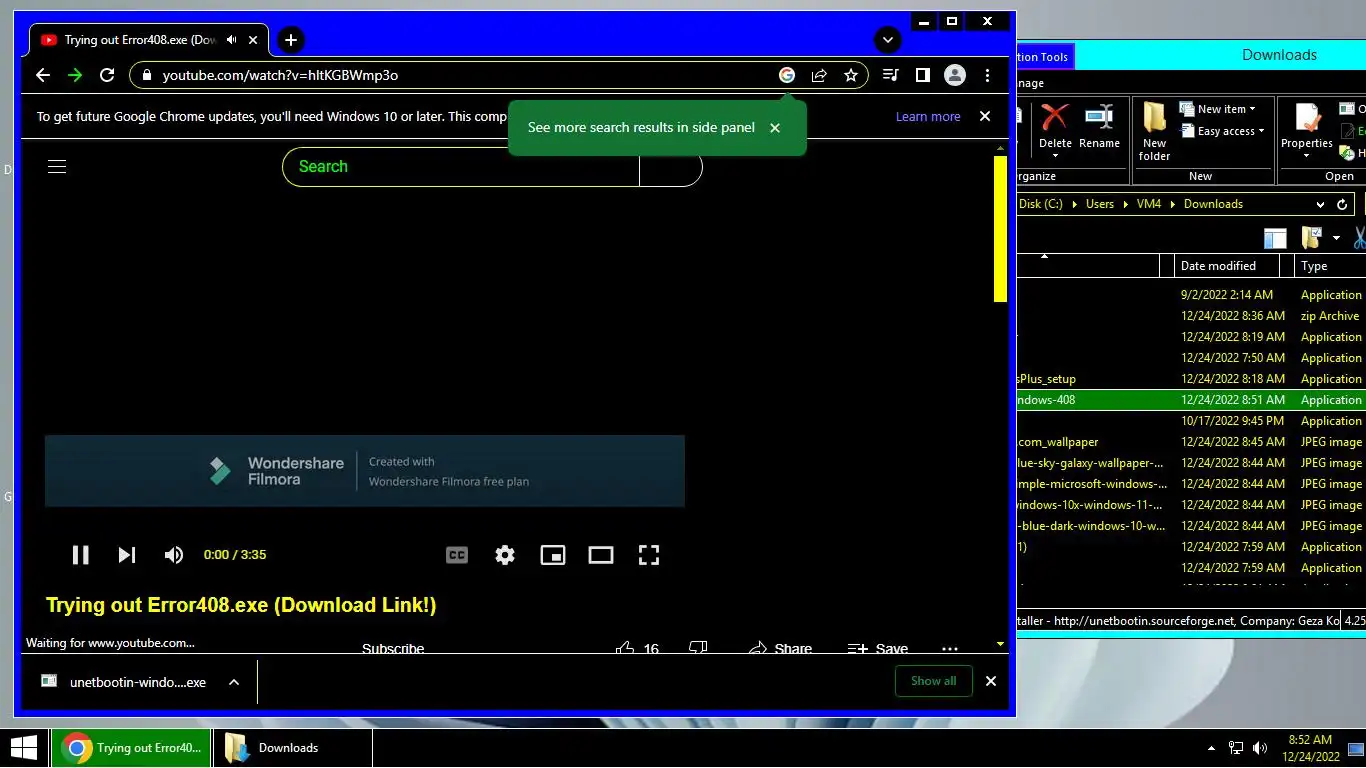Open Chrome media controls icon

pos(891,75)
